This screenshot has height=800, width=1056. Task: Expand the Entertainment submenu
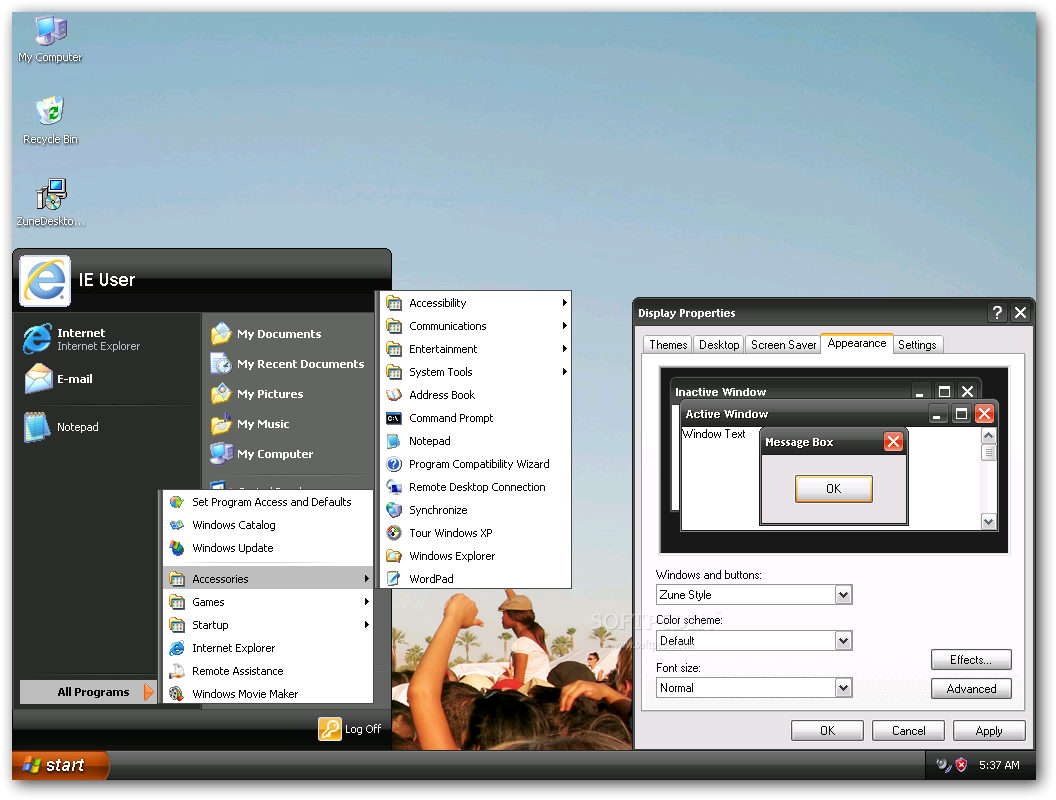click(475, 349)
